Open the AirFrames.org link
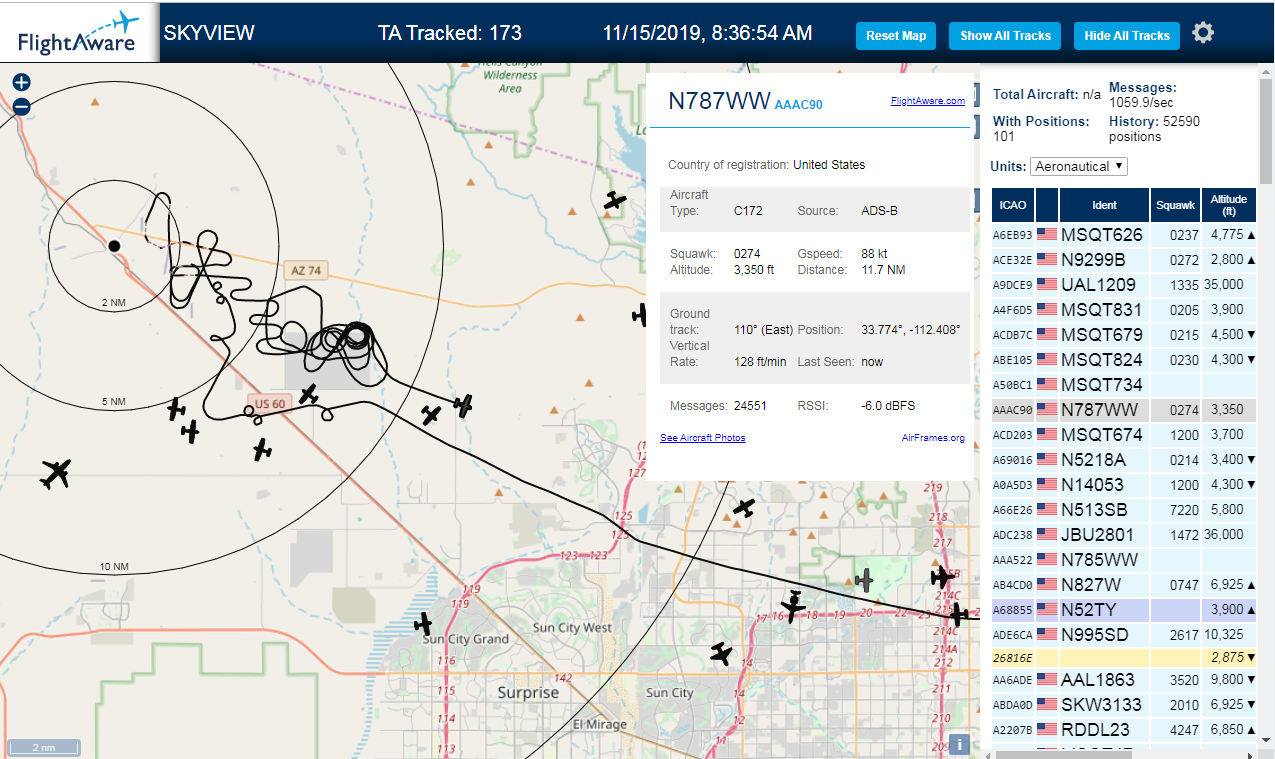 pyautogui.click(x=933, y=438)
